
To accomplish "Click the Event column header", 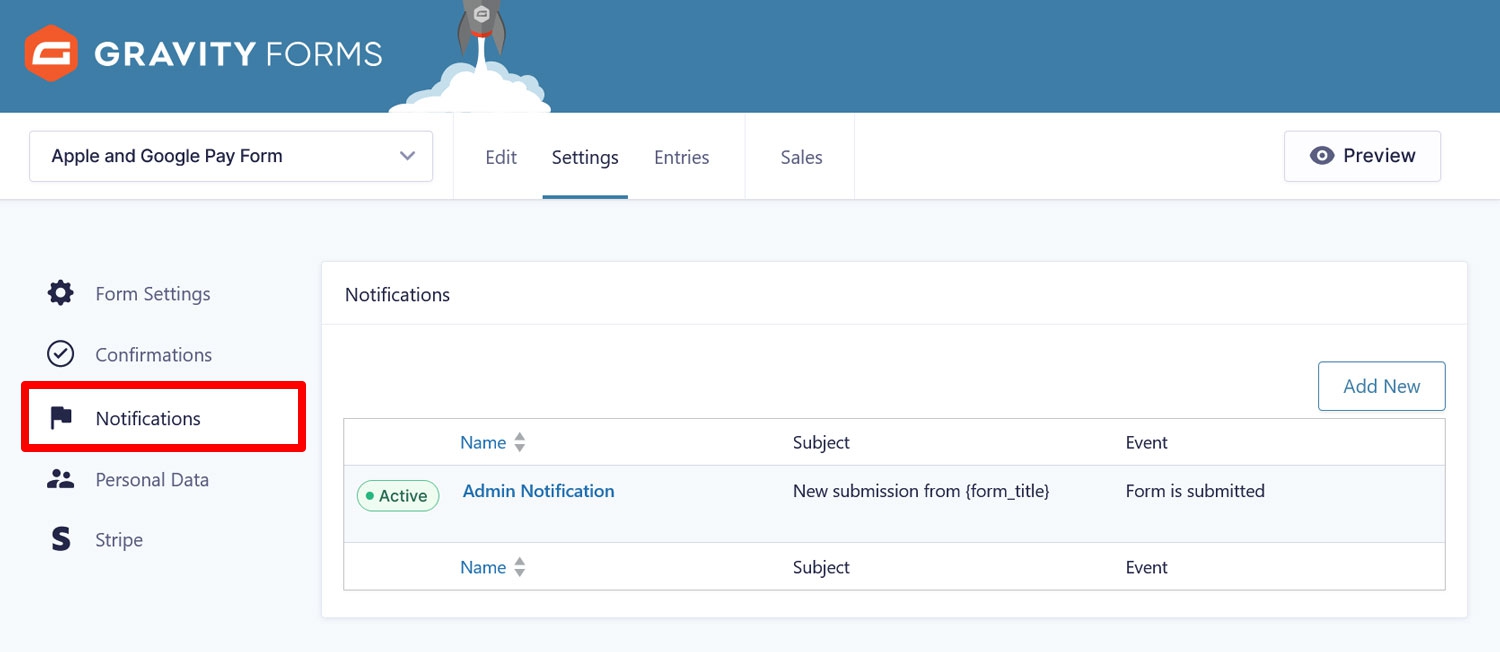I will click(1147, 442).
